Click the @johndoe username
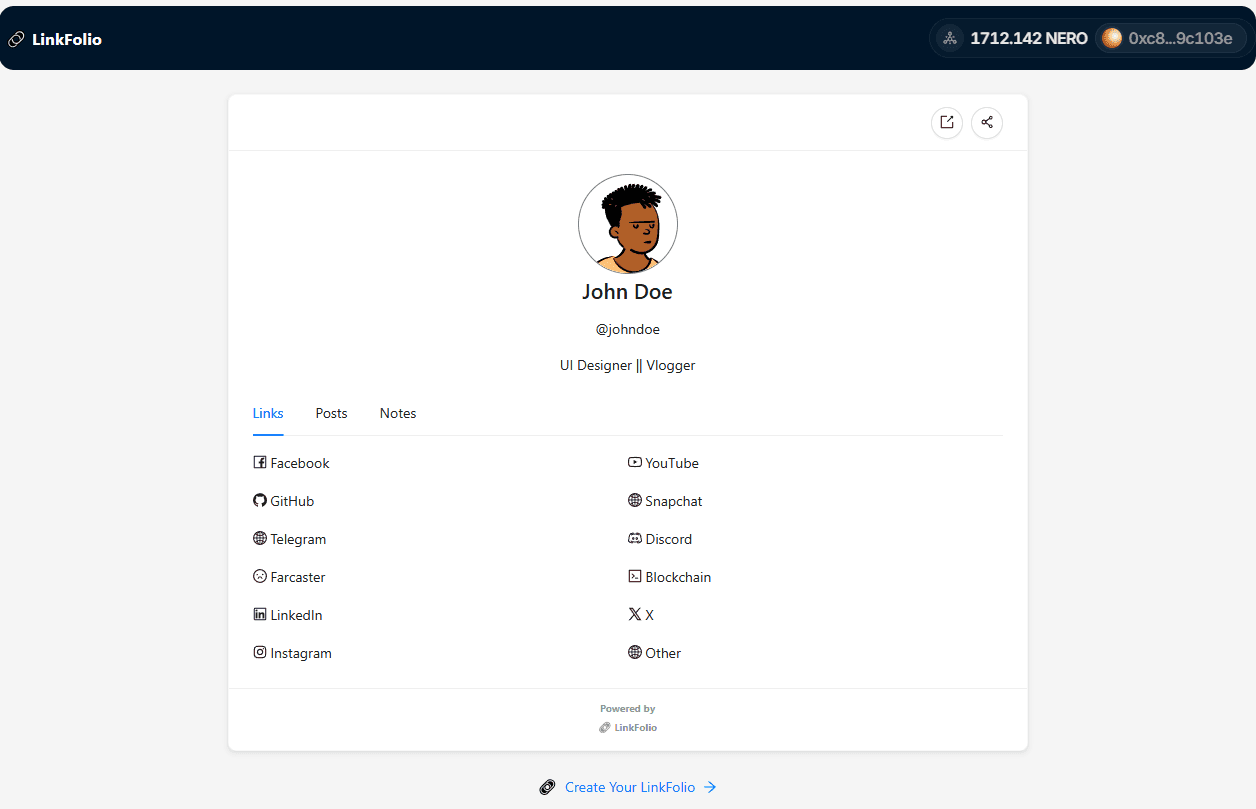 click(x=628, y=329)
